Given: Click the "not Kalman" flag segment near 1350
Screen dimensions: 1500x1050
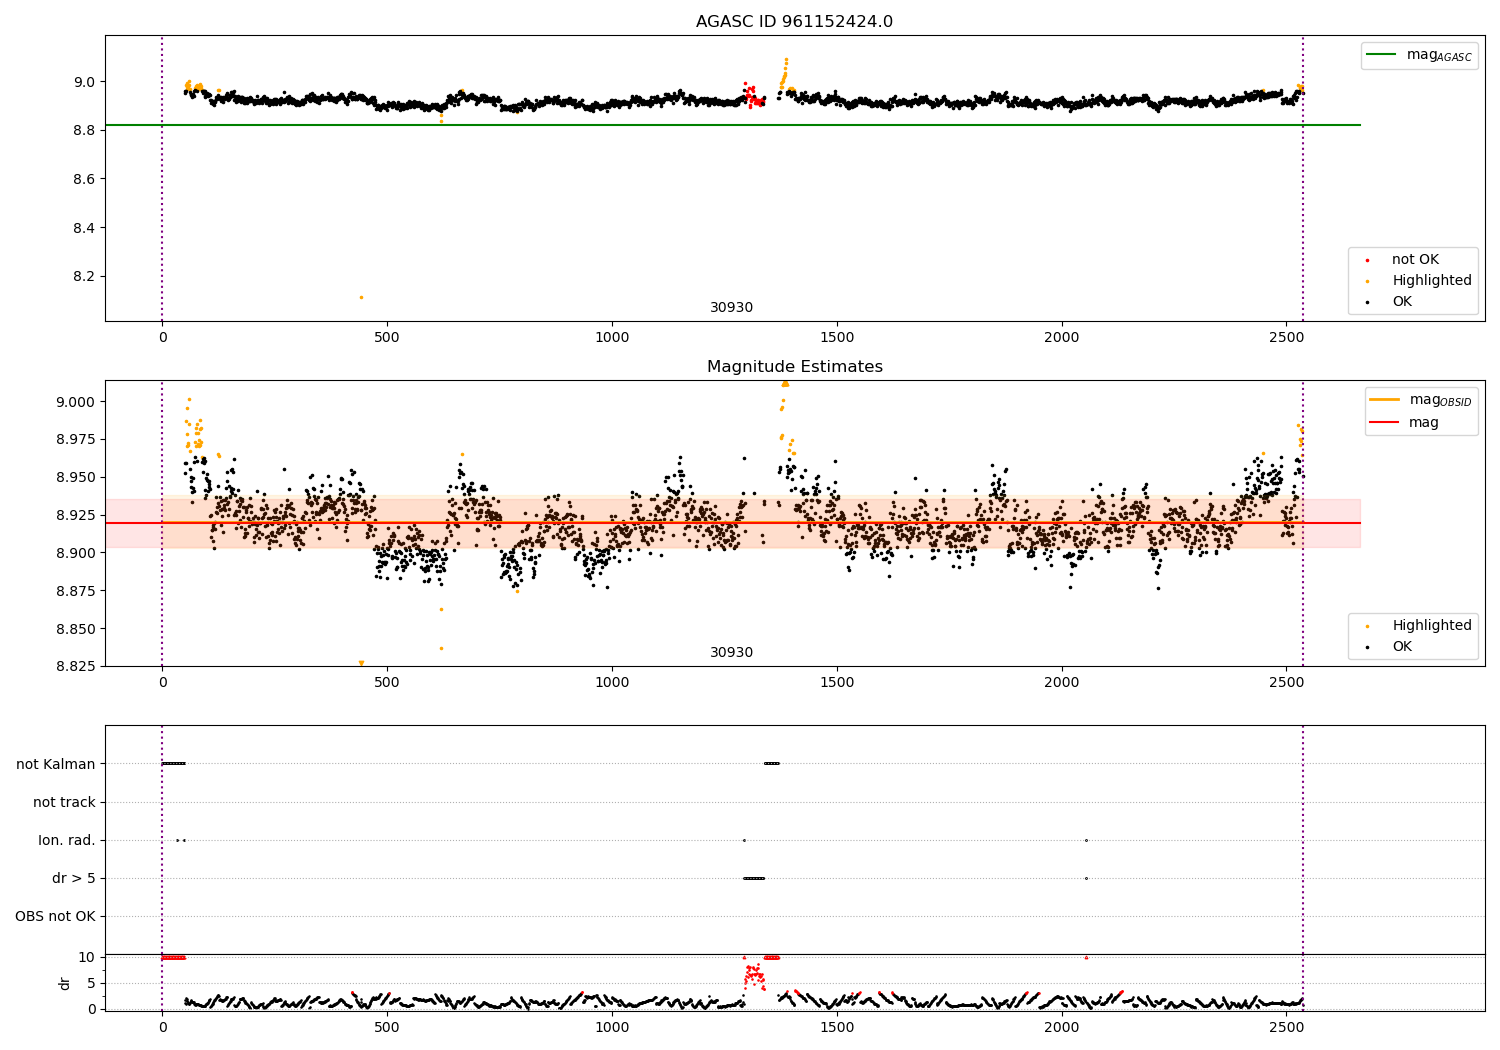Looking at the screenshot, I should 771,764.
